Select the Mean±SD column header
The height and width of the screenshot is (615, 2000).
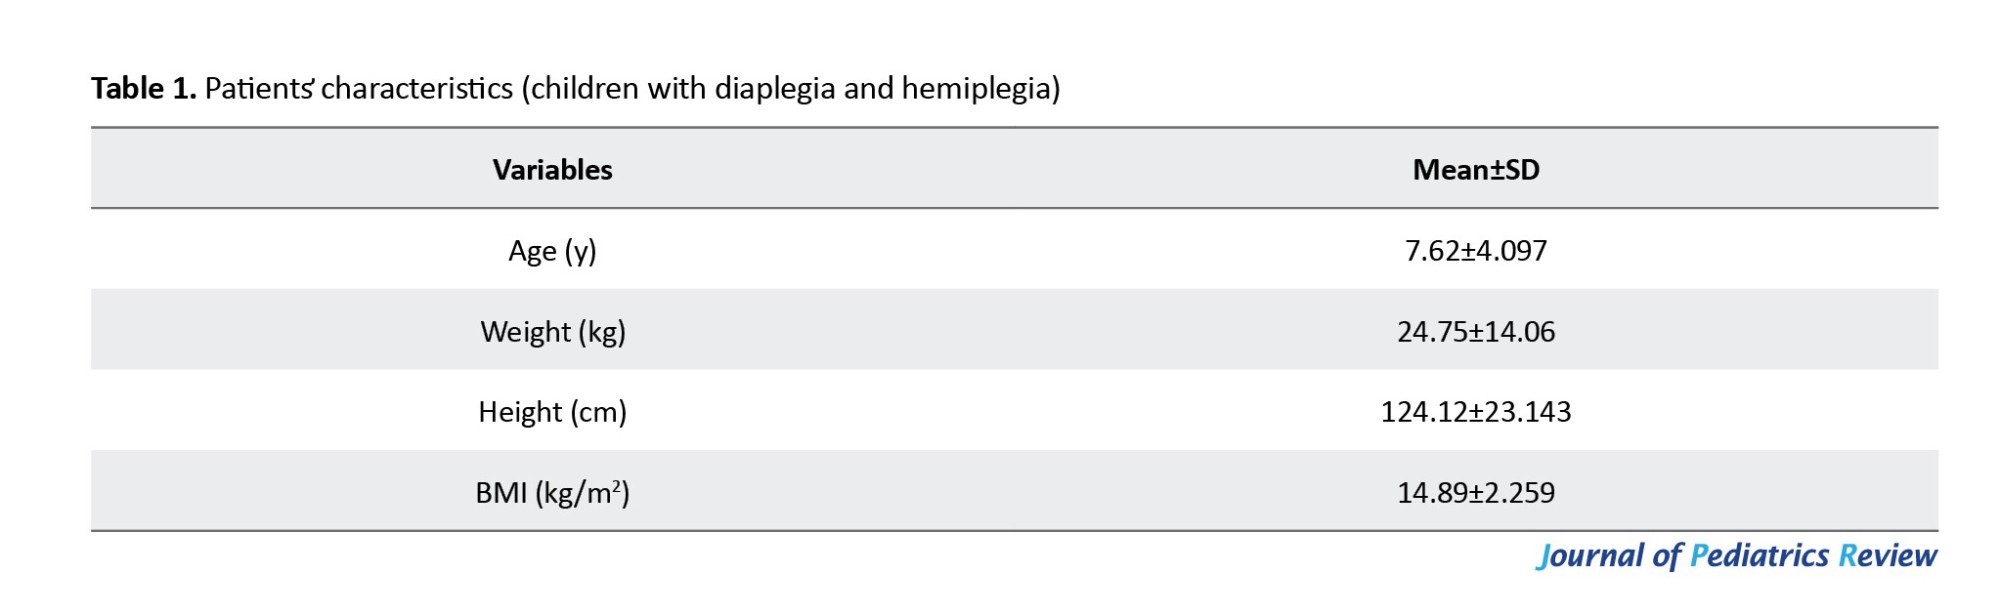[x=1475, y=170]
